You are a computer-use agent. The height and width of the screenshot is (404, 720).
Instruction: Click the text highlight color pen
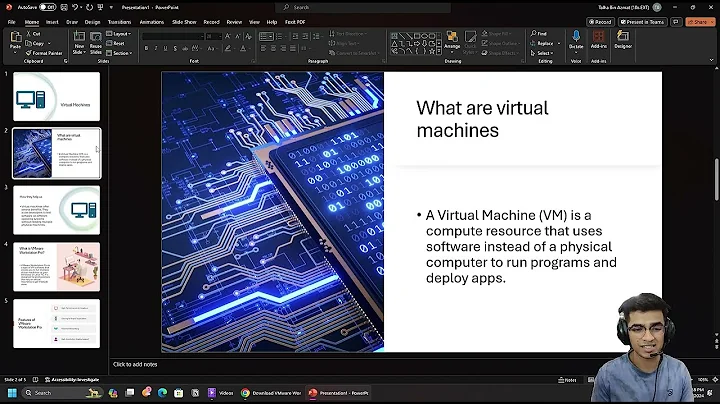228,48
